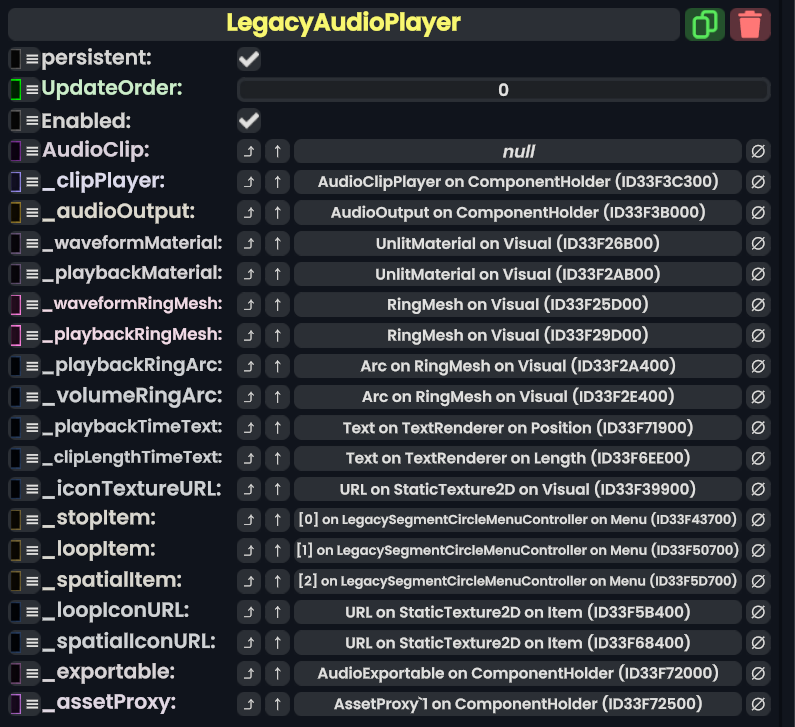Click the up arrow beside _stopItem
The width and height of the screenshot is (795, 727).
[278, 520]
